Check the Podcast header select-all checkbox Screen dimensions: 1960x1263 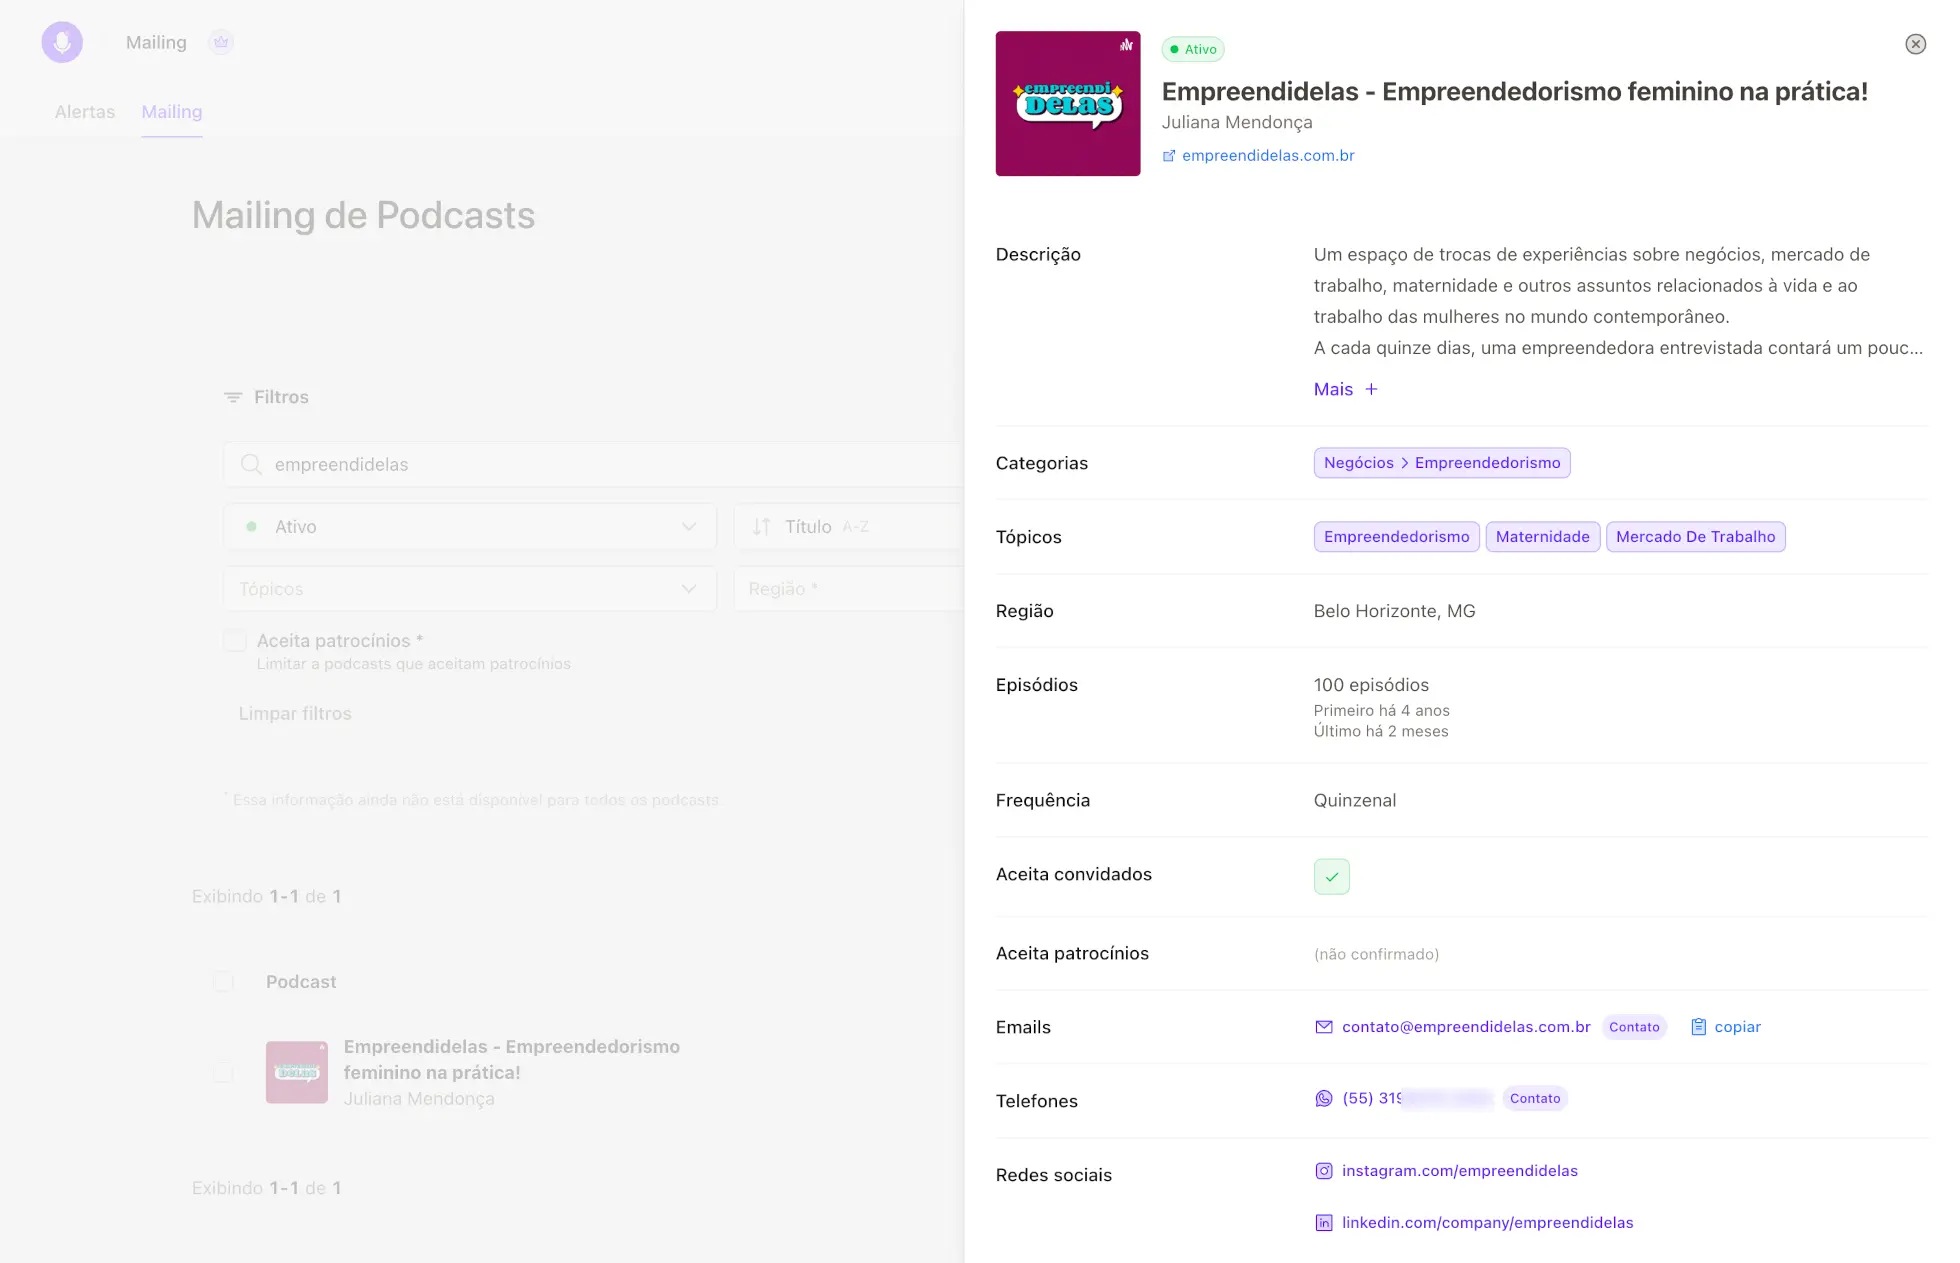point(223,982)
